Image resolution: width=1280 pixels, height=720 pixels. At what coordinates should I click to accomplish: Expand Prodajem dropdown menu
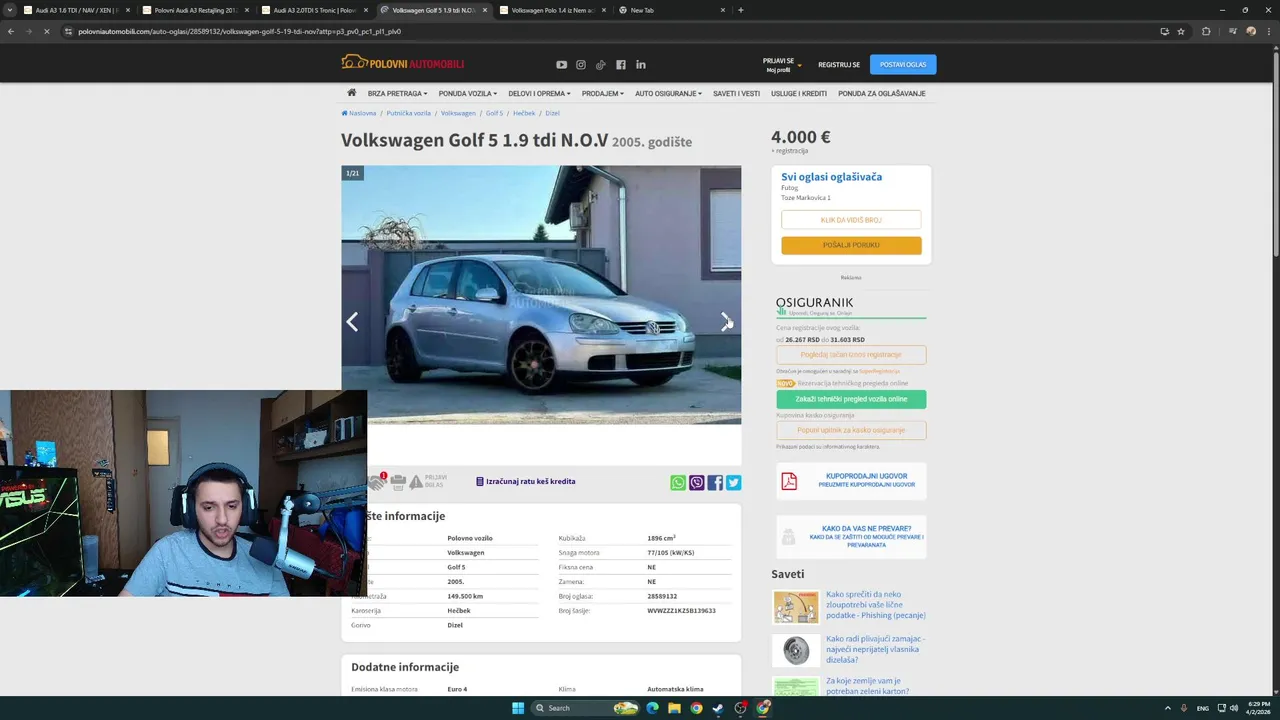point(603,94)
